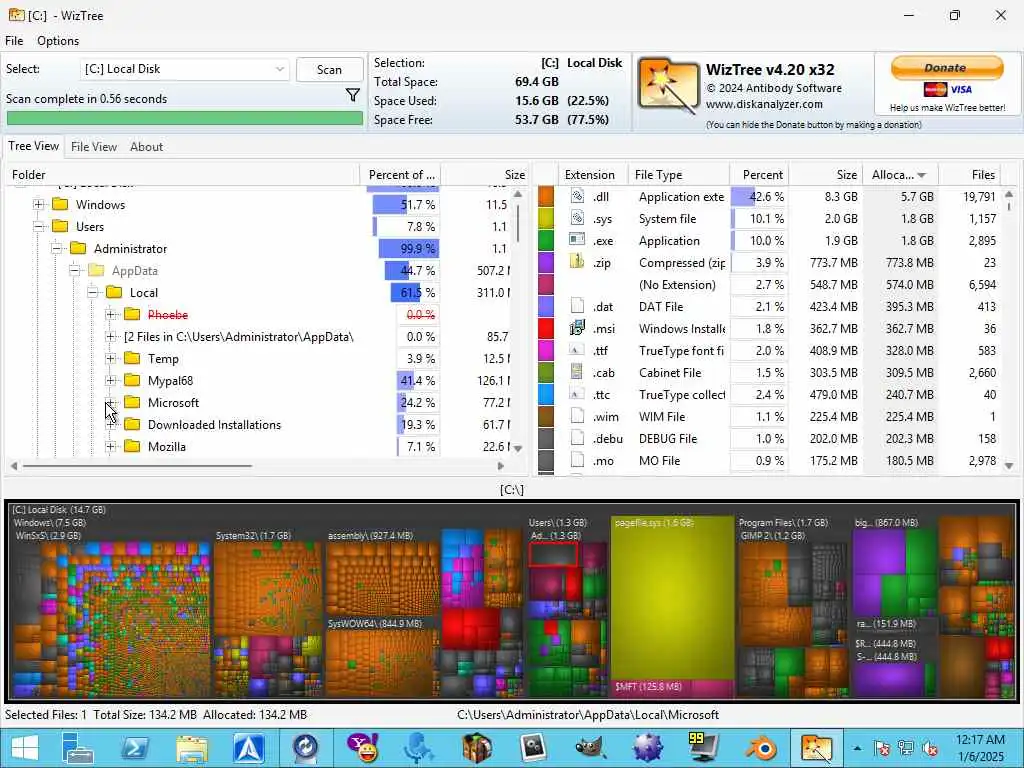Select the Temp folder icon

pos(132,358)
